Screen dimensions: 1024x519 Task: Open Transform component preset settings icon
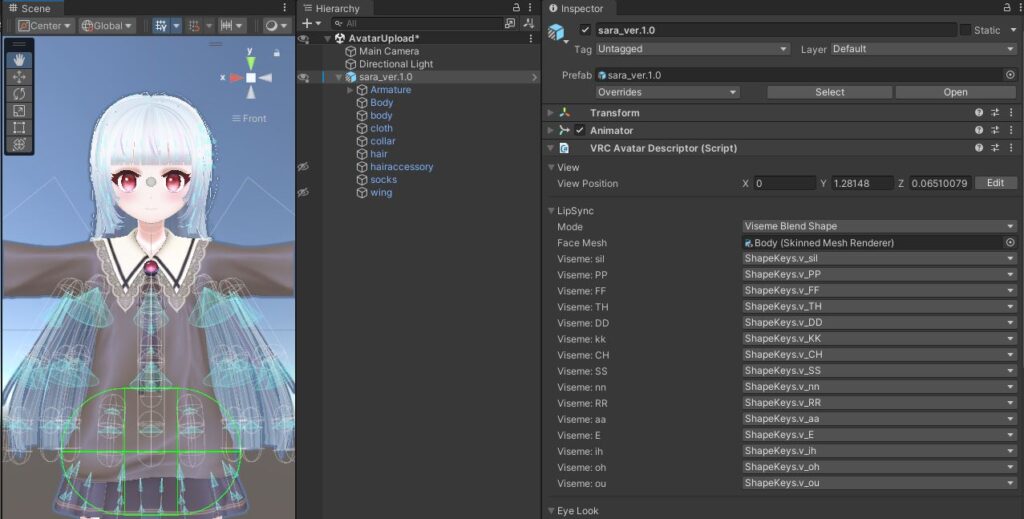[995, 113]
